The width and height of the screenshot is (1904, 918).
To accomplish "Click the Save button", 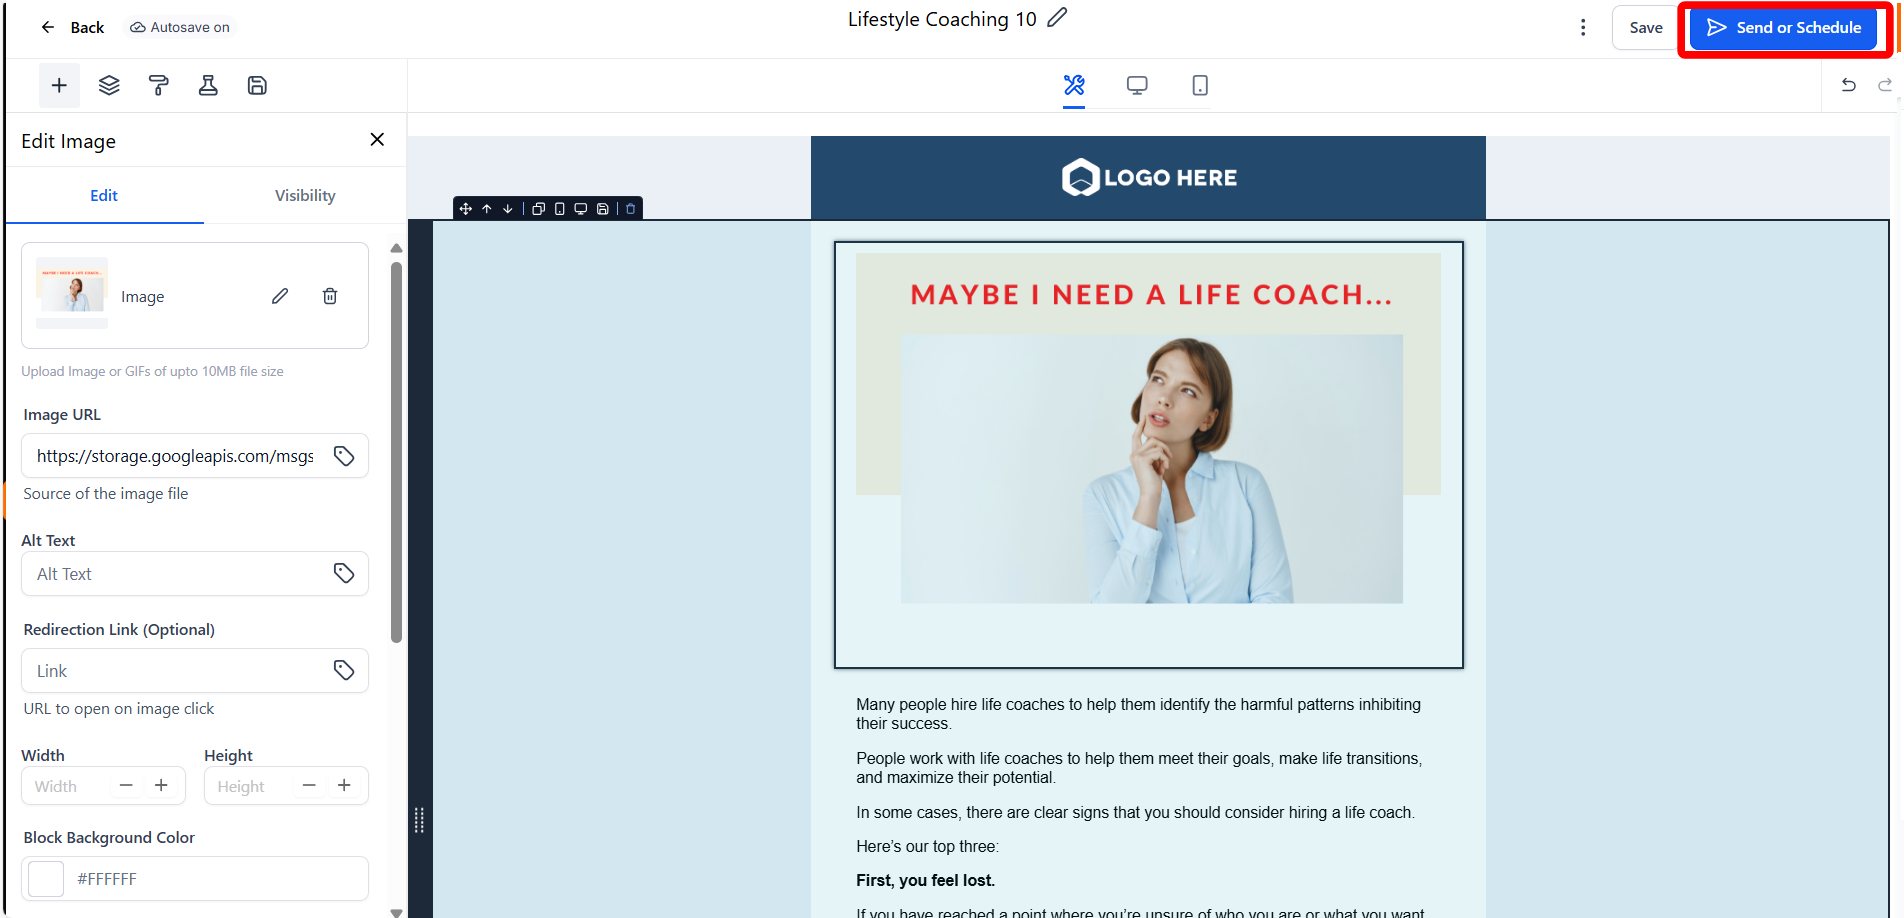I will [x=1645, y=28].
